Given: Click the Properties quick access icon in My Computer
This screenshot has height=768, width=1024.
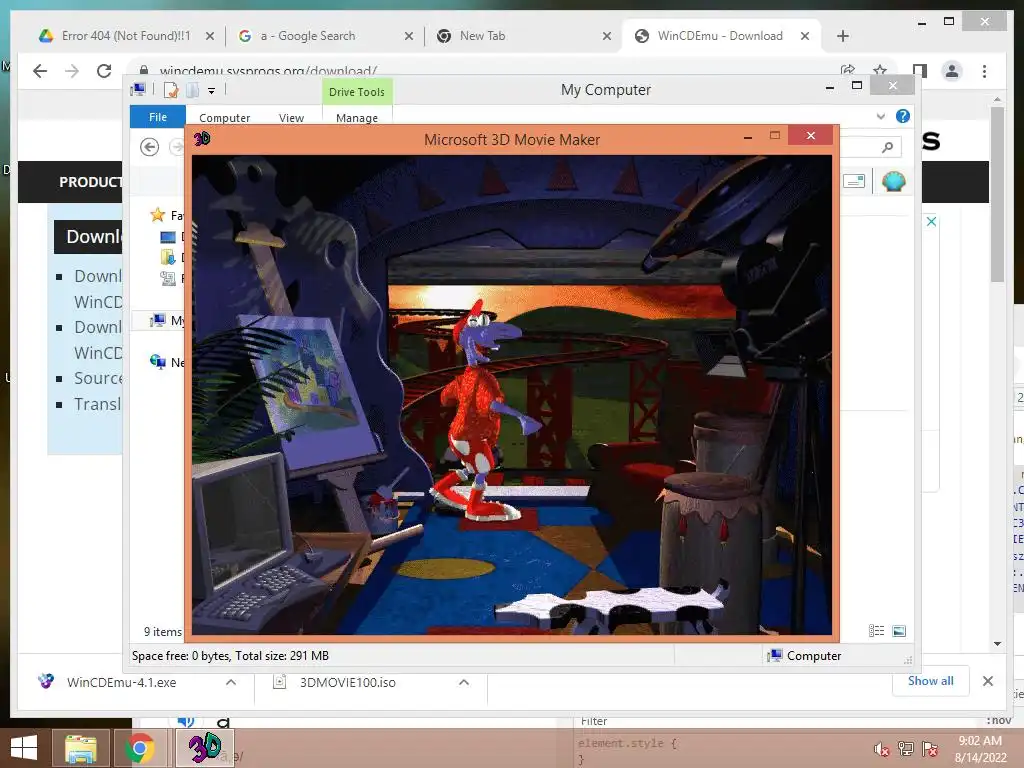Looking at the screenshot, I should (x=171, y=90).
